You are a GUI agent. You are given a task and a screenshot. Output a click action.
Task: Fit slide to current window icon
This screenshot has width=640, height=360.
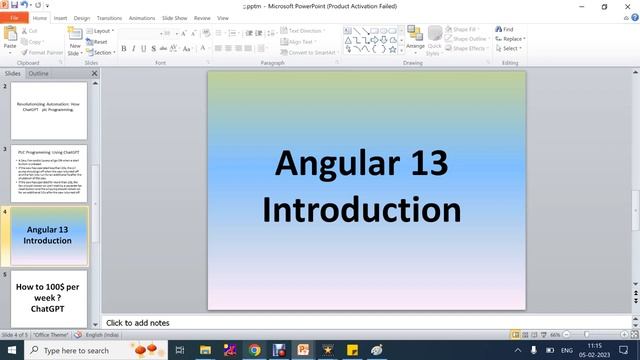(634, 335)
